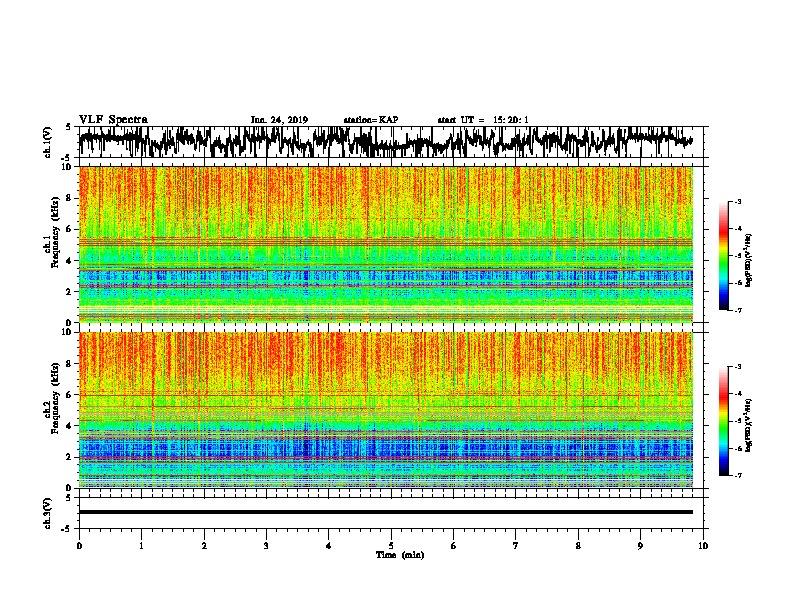Click the lower colorbar log(PSD) unit label

(749, 425)
